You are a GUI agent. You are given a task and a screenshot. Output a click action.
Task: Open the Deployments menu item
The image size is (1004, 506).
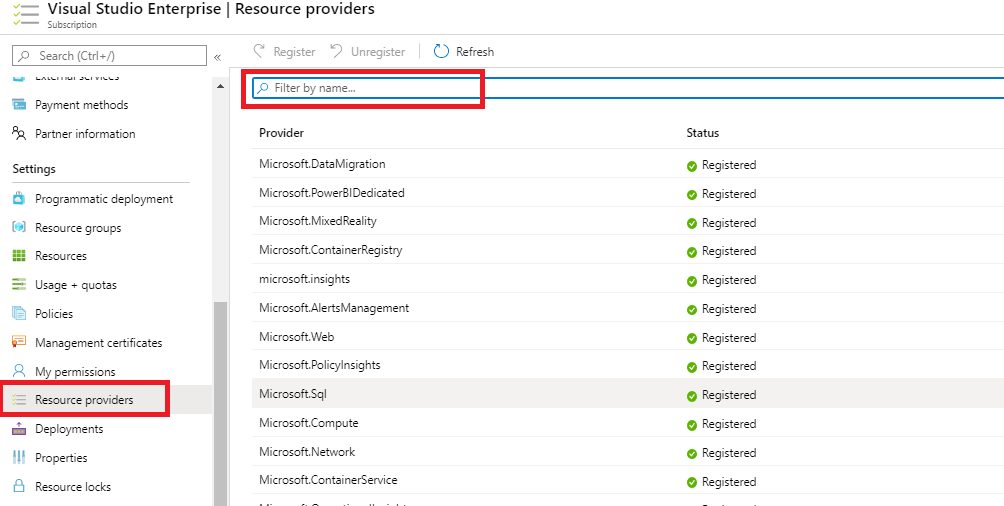(69, 428)
